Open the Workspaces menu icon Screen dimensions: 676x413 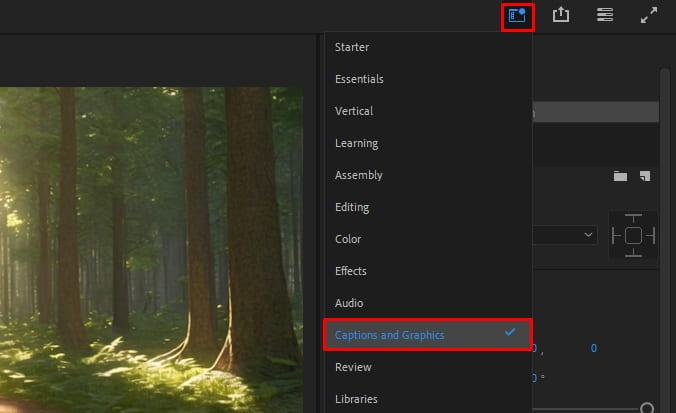517,16
